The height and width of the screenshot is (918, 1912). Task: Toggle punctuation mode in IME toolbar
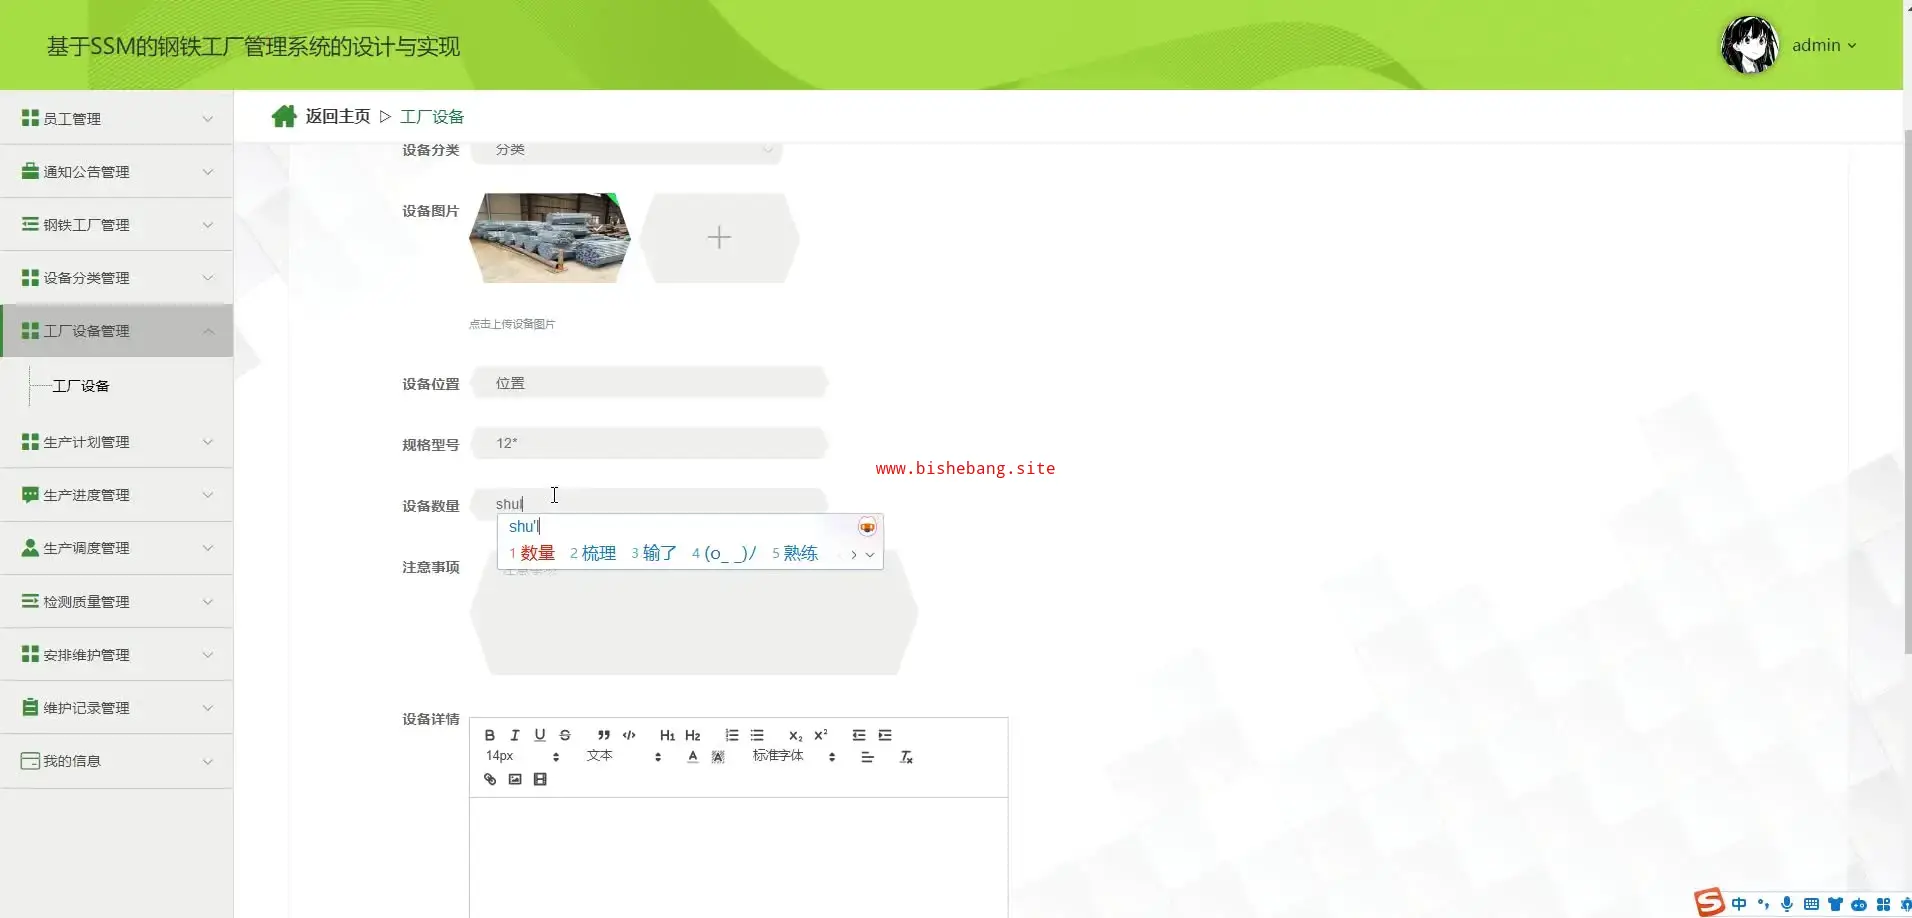pos(1763,904)
